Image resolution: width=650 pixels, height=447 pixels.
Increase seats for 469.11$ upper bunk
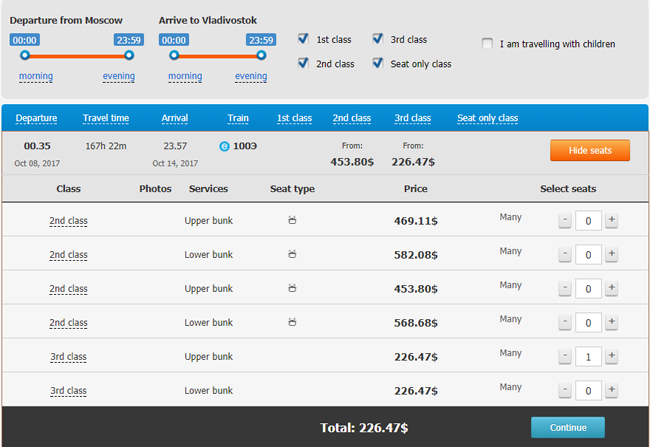pyautogui.click(x=611, y=221)
